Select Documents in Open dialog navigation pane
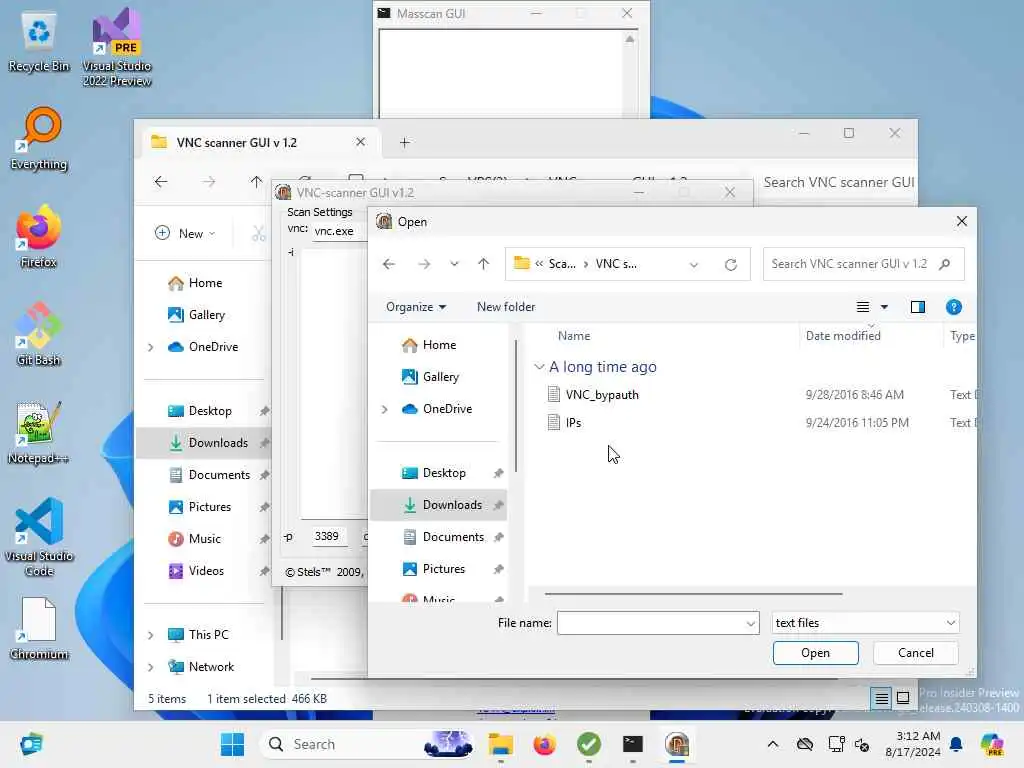1024x768 pixels. [x=438, y=537]
